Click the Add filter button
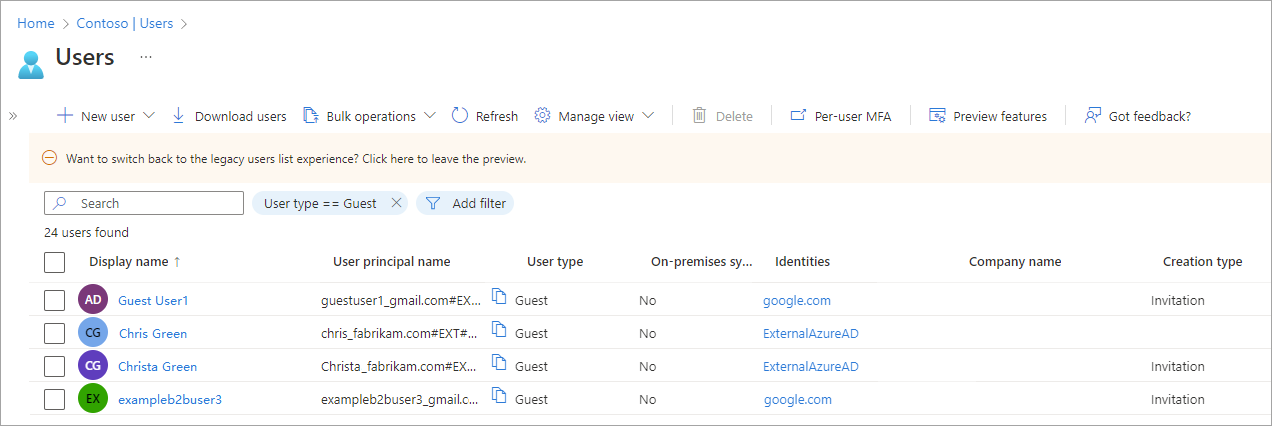 pyautogui.click(x=466, y=203)
